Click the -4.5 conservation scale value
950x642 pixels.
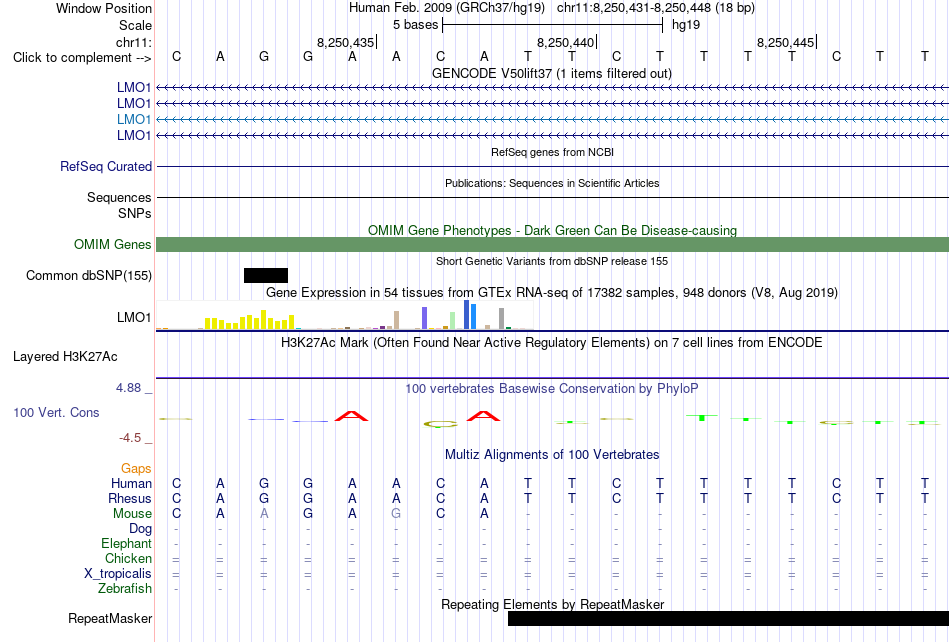(x=130, y=437)
